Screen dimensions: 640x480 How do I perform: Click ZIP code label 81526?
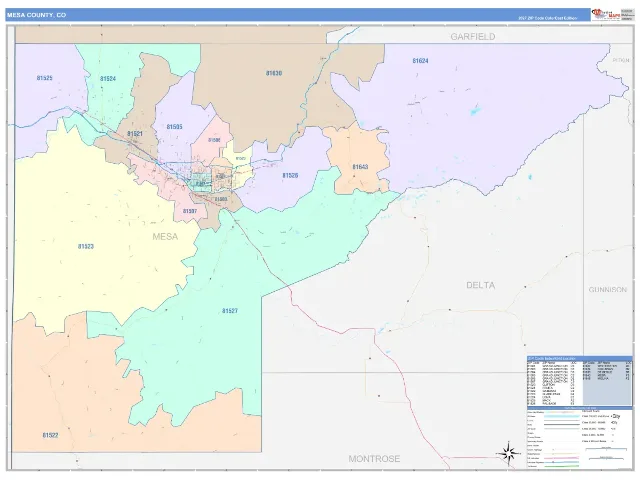point(290,176)
